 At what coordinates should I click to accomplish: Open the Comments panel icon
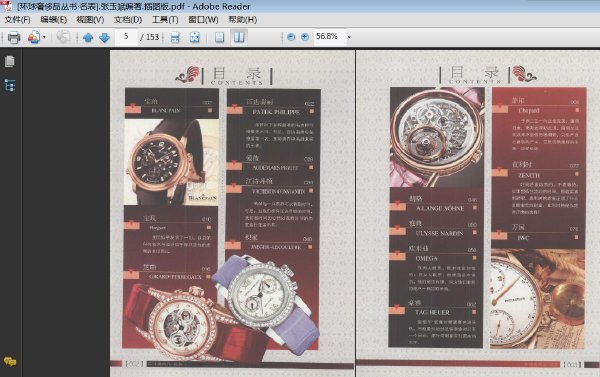10,361
